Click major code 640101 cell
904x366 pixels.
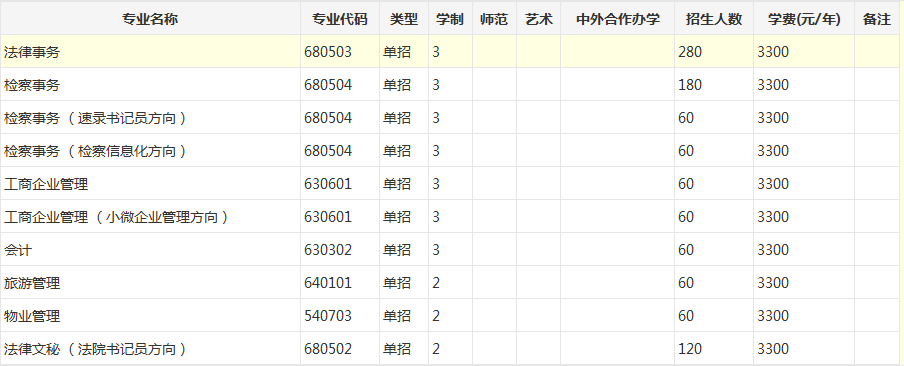pos(340,283)
